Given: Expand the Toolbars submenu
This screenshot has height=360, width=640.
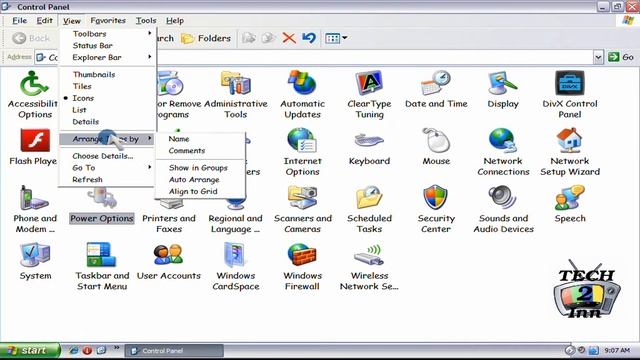Looking at the screenshot, I should [108, 33].
